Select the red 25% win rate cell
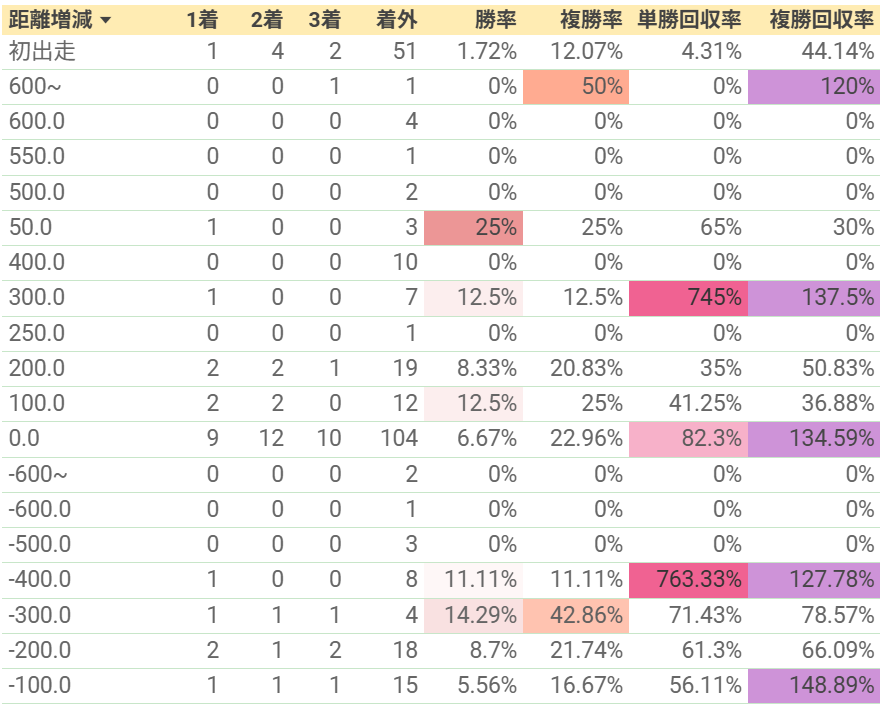The image size is (881, 706). [474, 228]
